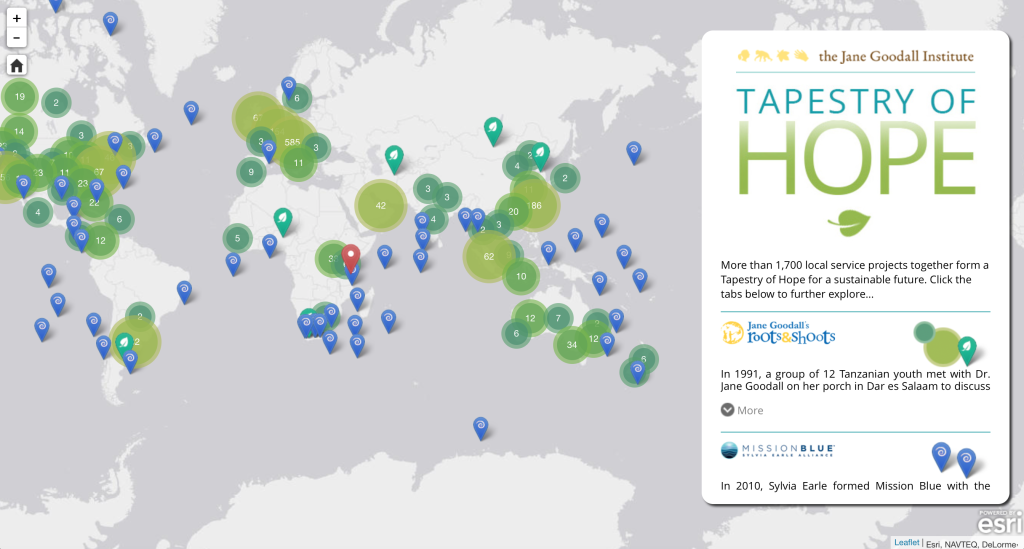This screenshot has width=1024, height=549.
Task: Zoom in using the plus button
Action: coord(16,18)
